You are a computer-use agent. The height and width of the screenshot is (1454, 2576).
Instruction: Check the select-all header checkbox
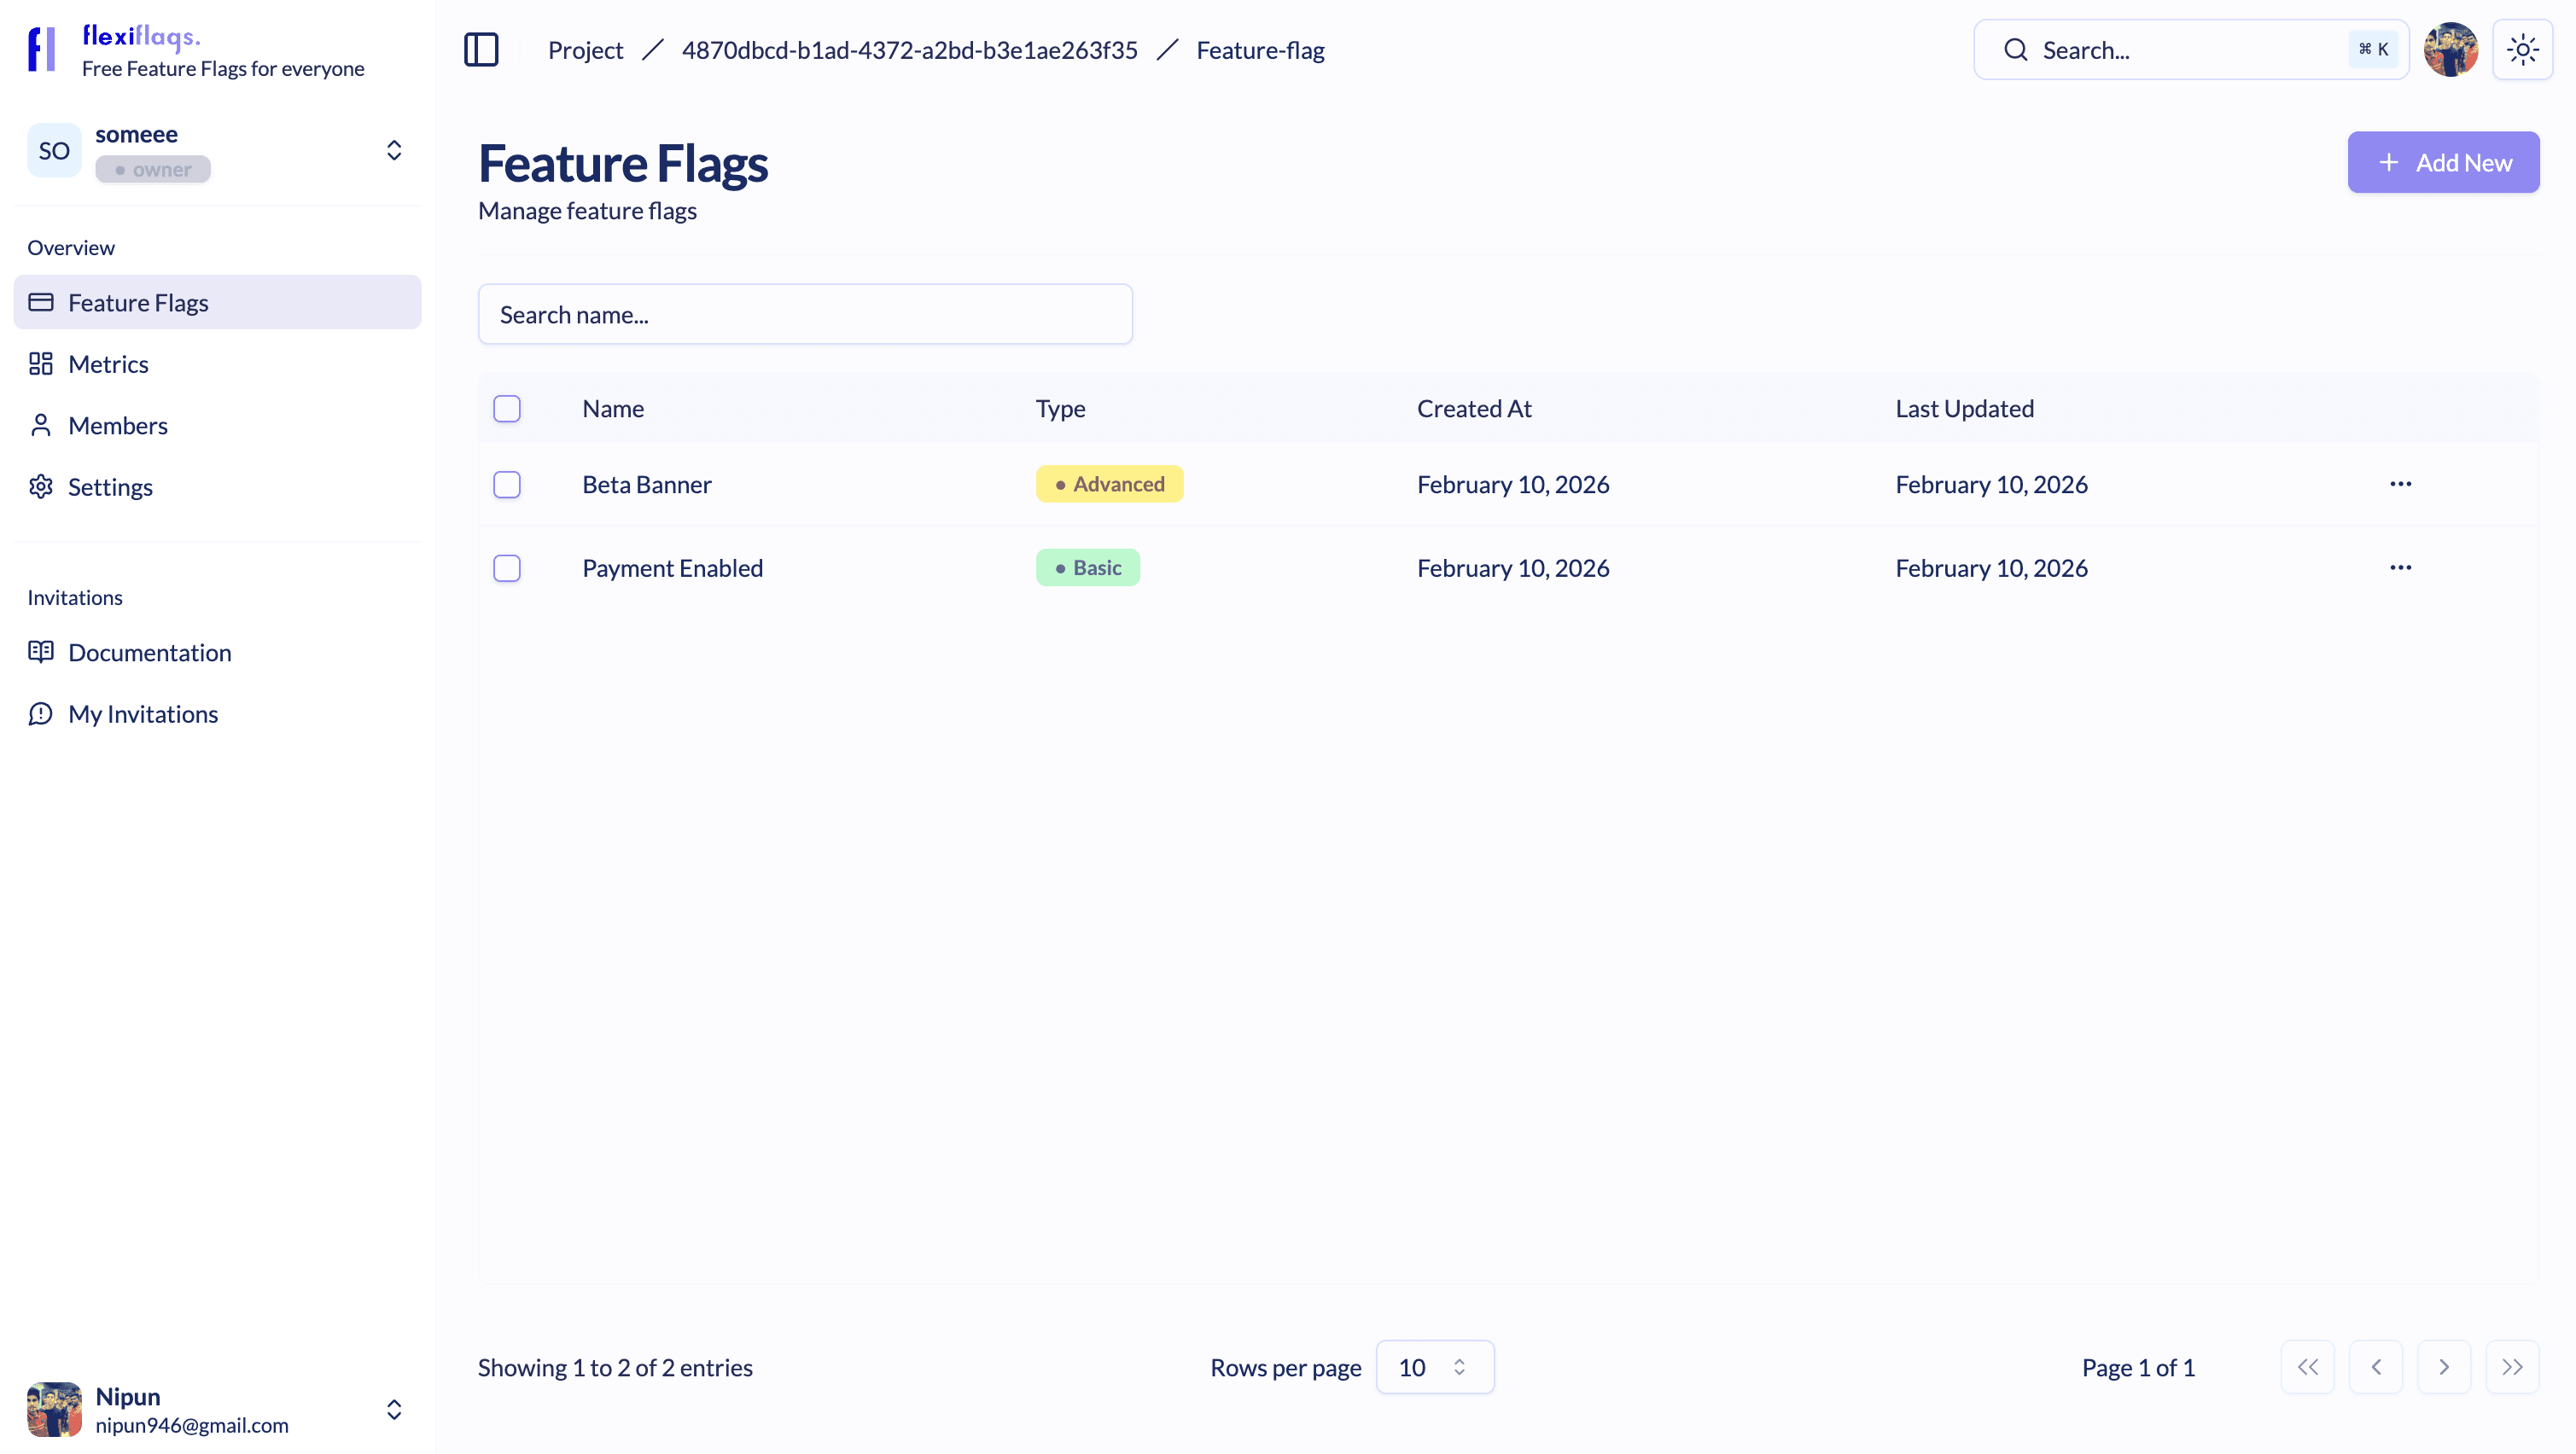pyautogui.click(x=507, y=409)
